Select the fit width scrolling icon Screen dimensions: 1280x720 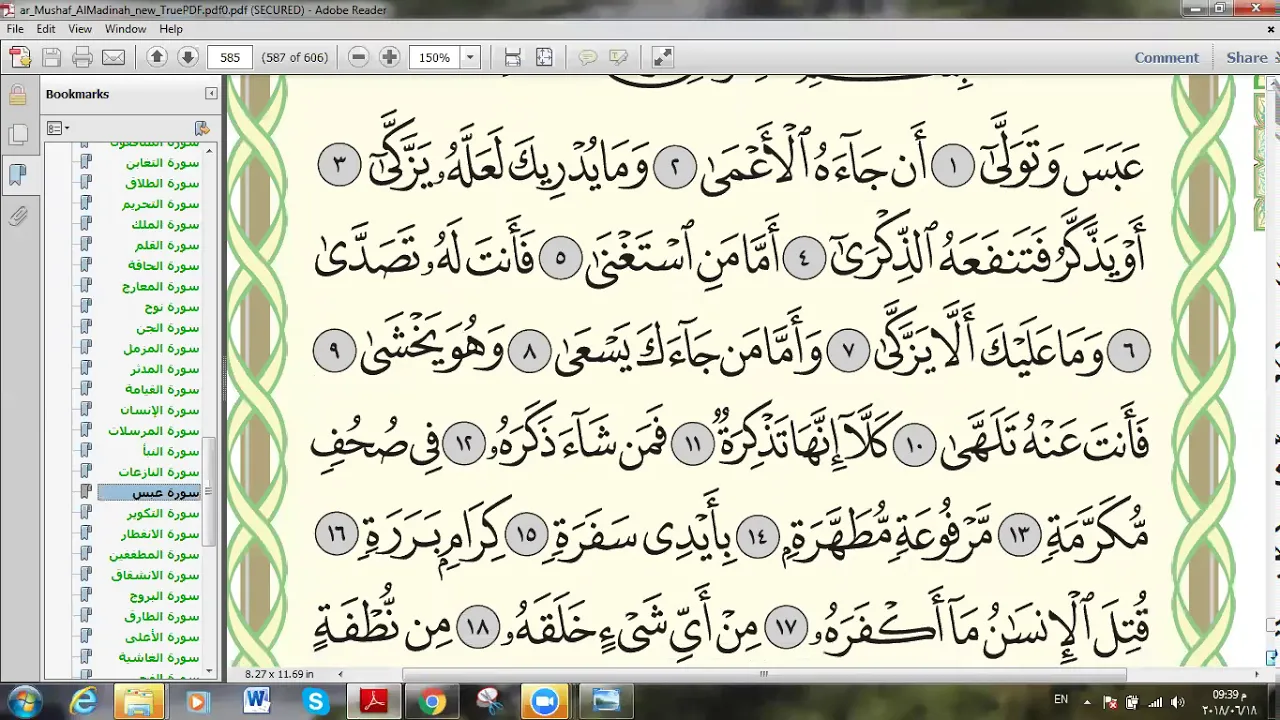(513, 57)
